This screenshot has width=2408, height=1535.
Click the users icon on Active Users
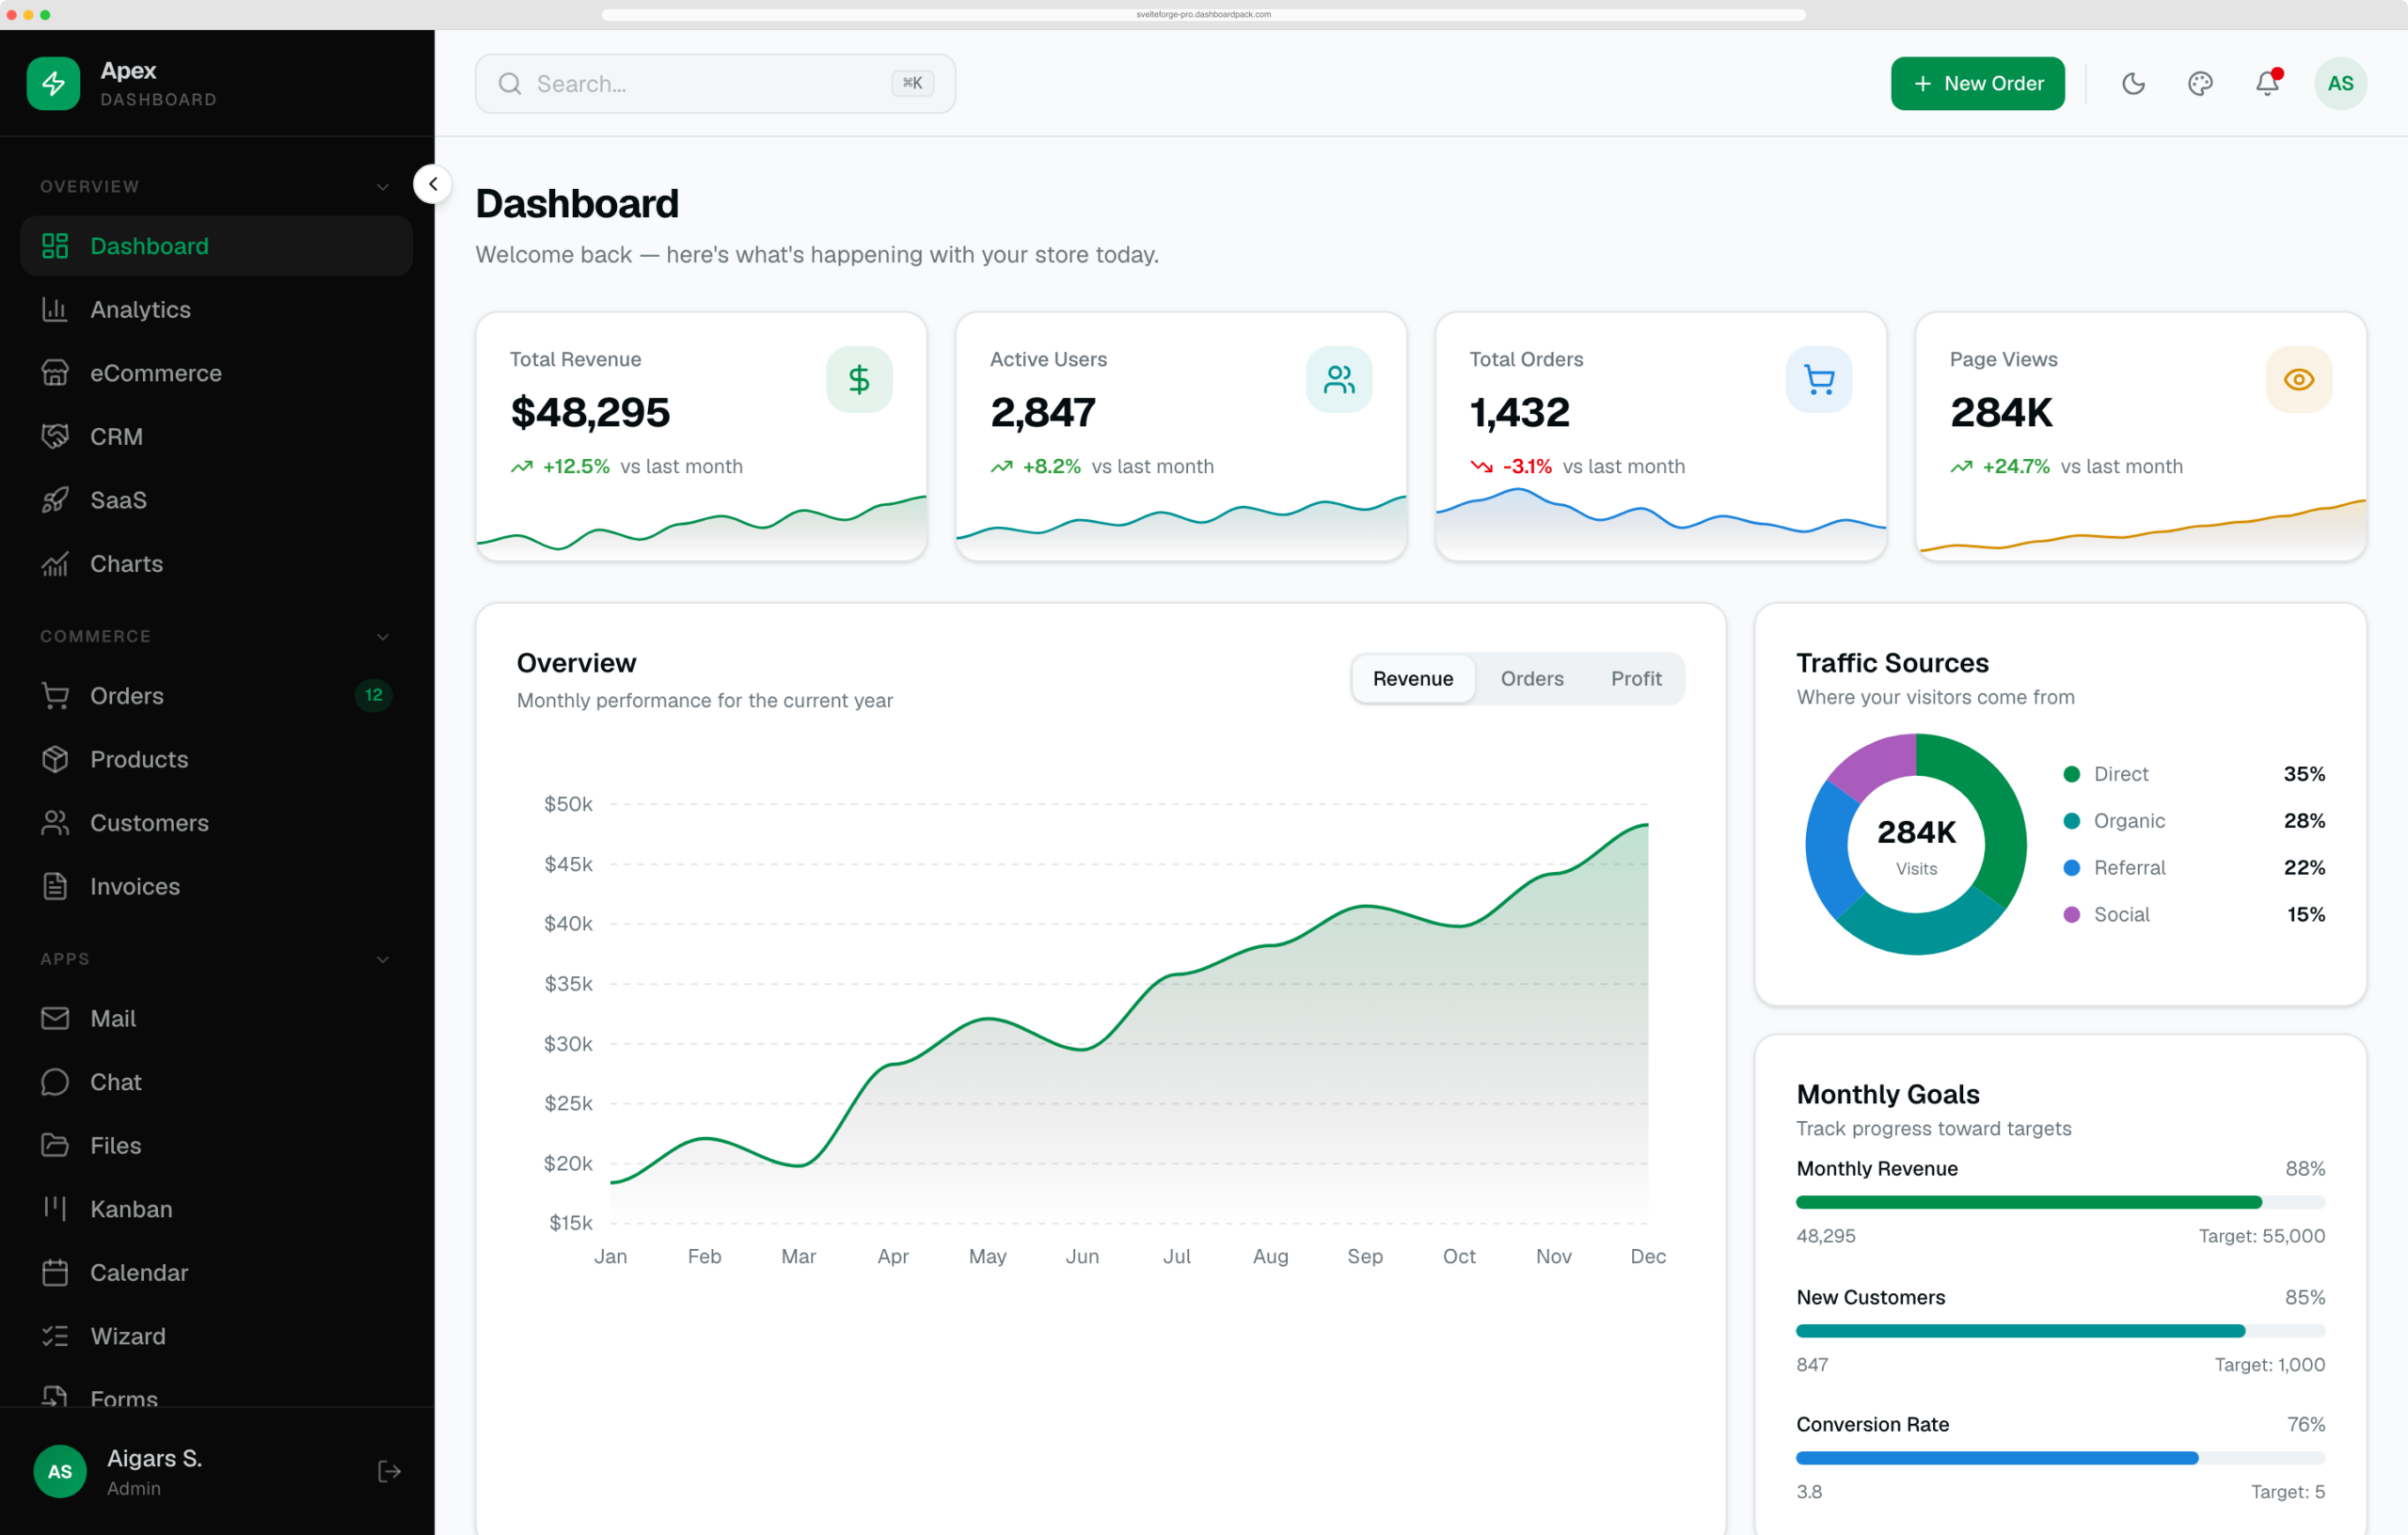(1338, 379)
